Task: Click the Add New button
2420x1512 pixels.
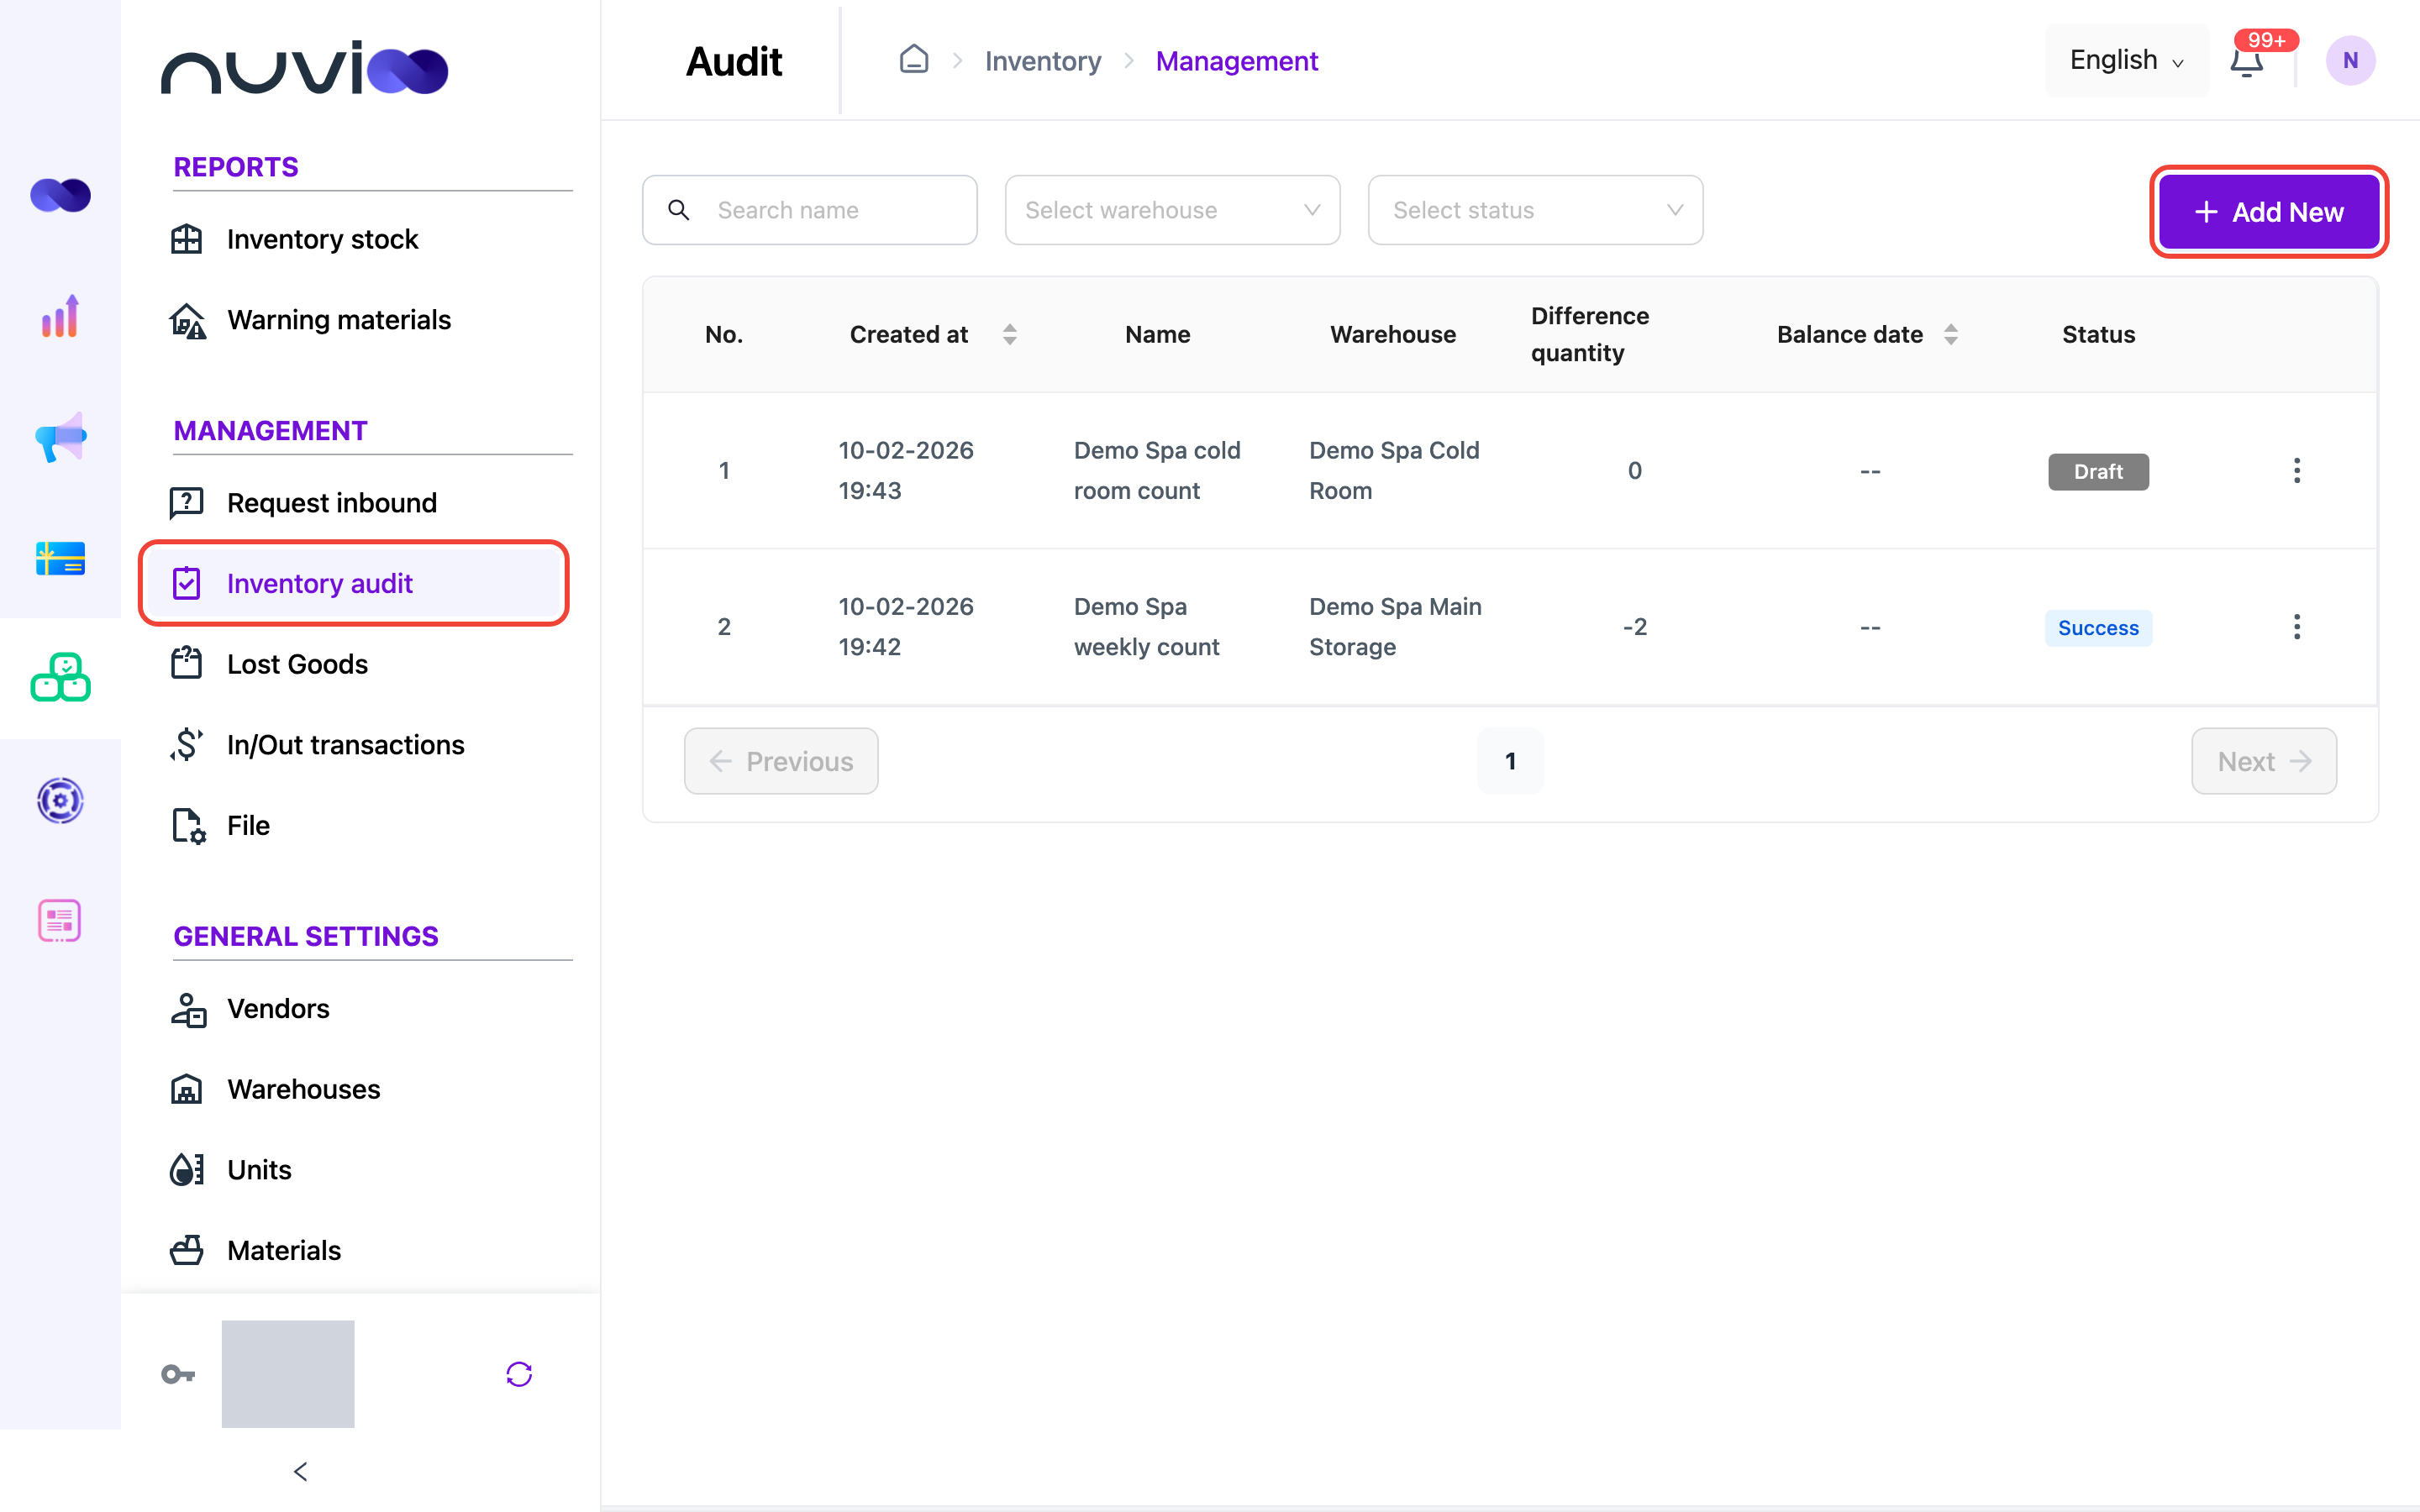Action: [2268, 212]
